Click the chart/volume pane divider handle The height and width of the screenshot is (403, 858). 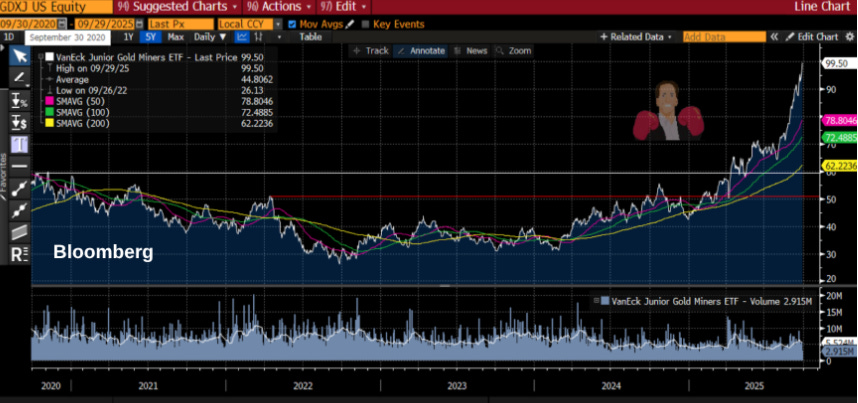tap(444, 286)
